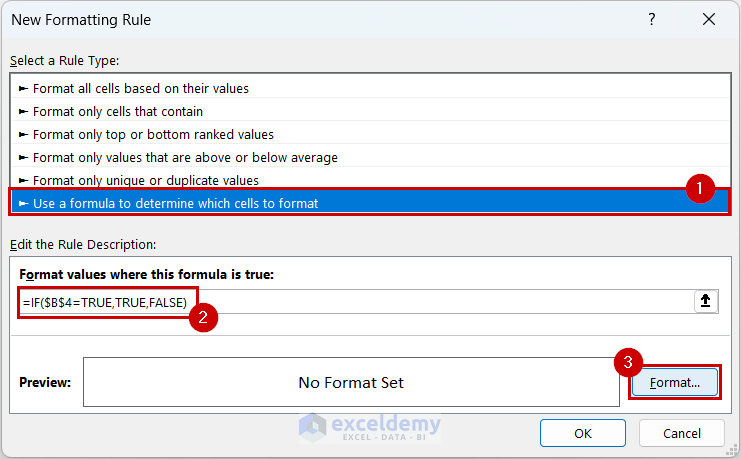The image size is (741, 459).
Task: Select "Format all cells based on their values"
Action: click(141, 88)
